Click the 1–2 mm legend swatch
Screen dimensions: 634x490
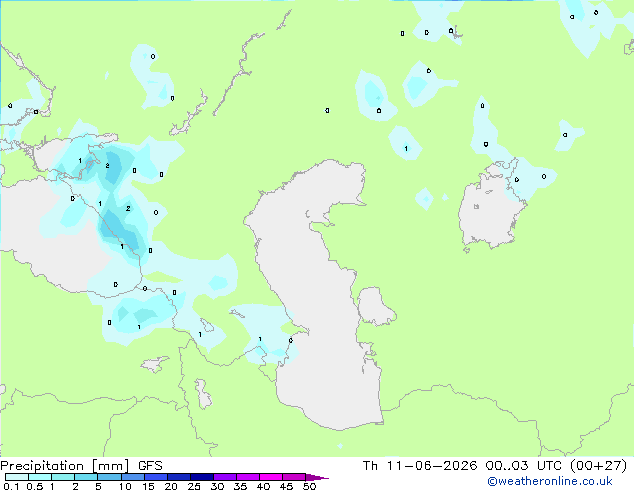tap(63, 477)
